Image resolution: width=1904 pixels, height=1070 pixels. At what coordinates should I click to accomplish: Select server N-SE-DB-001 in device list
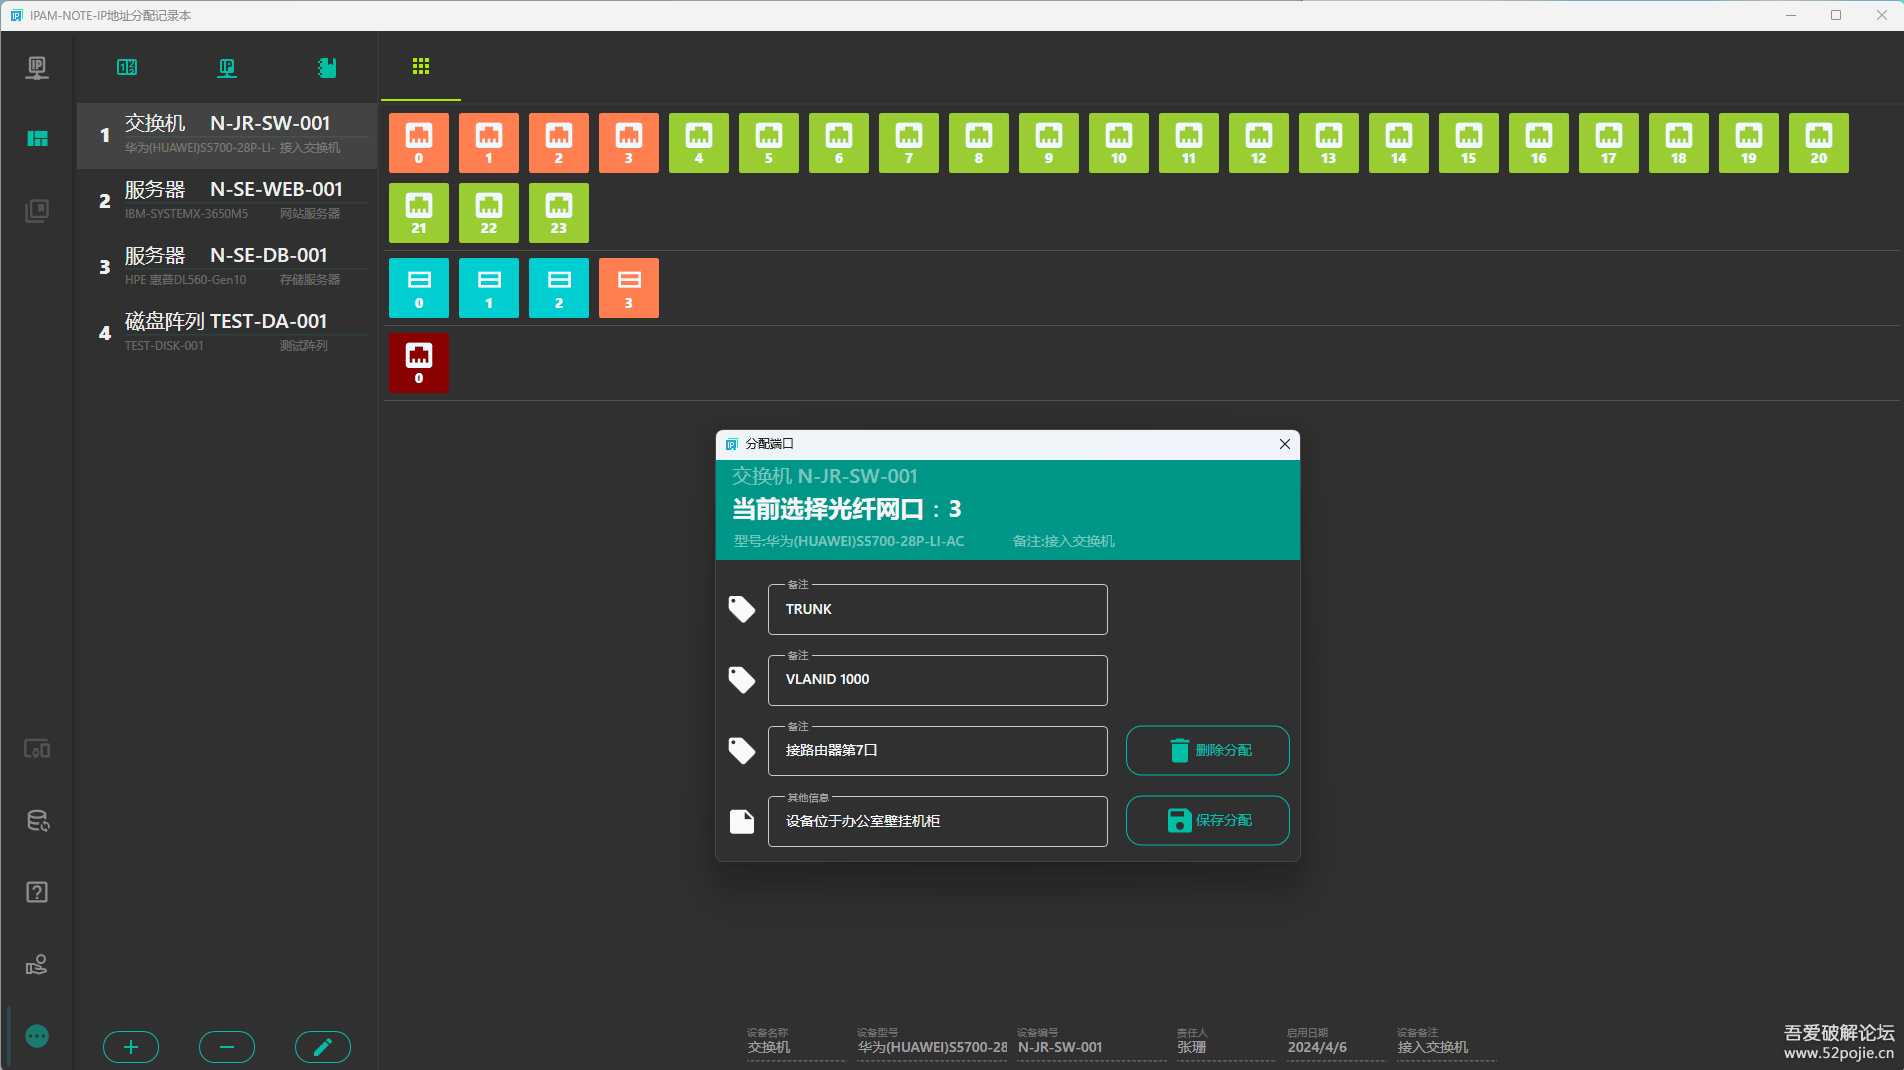pos(227,267)
